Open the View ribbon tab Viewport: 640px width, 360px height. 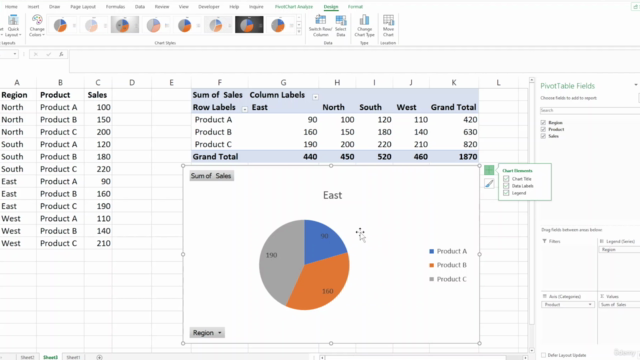[x=184, y=7]
